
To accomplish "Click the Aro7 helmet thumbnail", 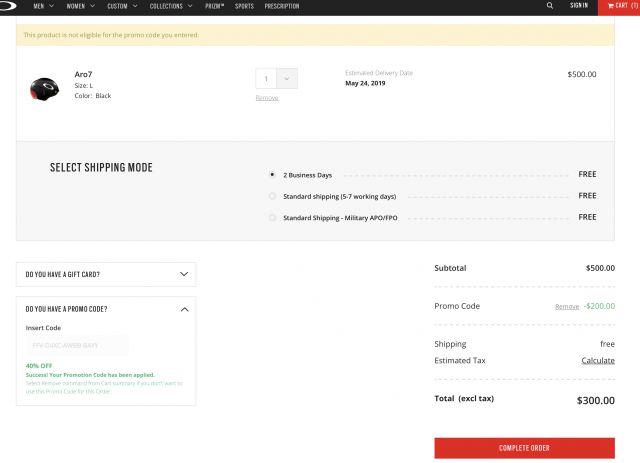I will point(44,88).
